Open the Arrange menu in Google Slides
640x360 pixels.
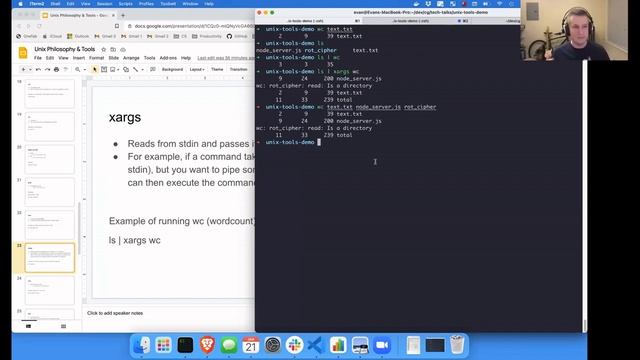click(x=131, y=58)
